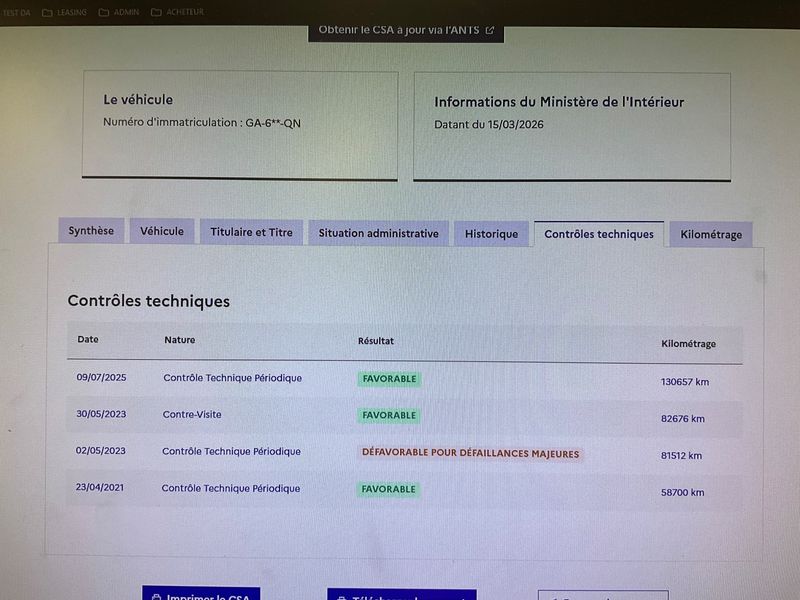The image size is (800, 600).
Task: Click the registration number GA-6**-QN
Action: [273, 123]
